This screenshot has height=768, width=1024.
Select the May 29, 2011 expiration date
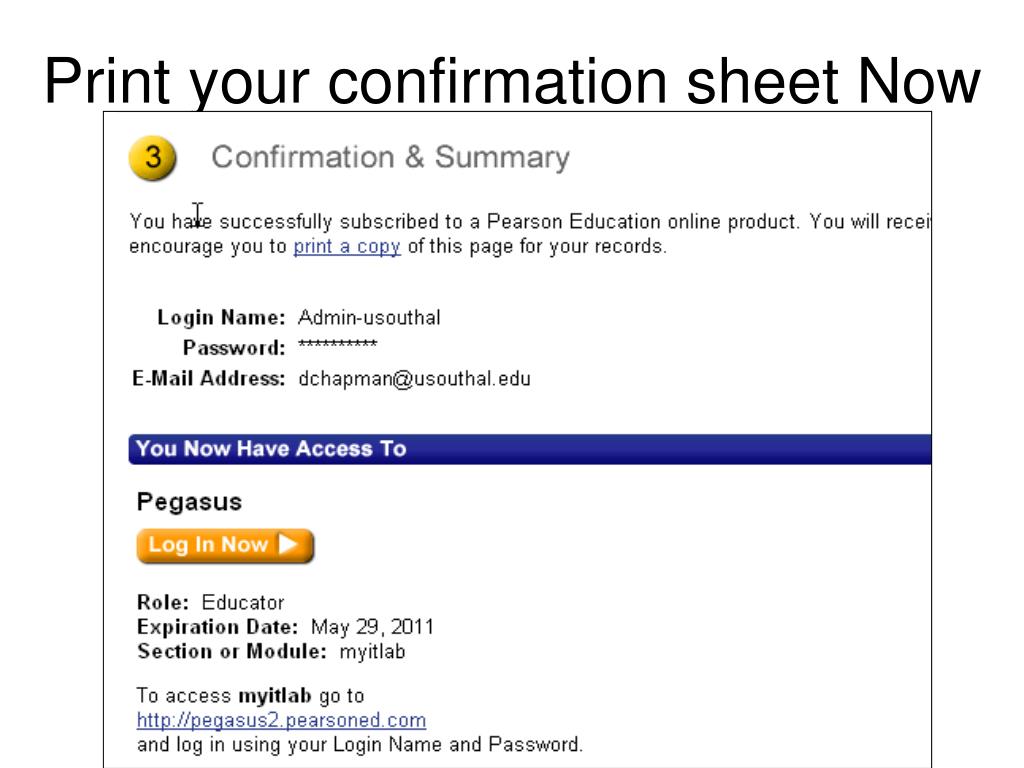point(372,627)
